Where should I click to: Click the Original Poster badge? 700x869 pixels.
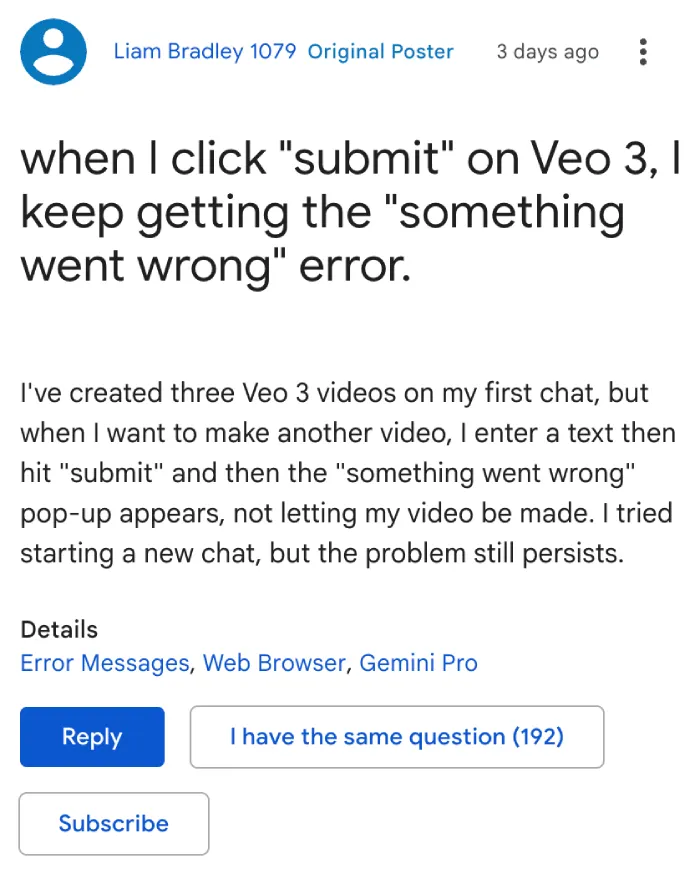[380, 52]
